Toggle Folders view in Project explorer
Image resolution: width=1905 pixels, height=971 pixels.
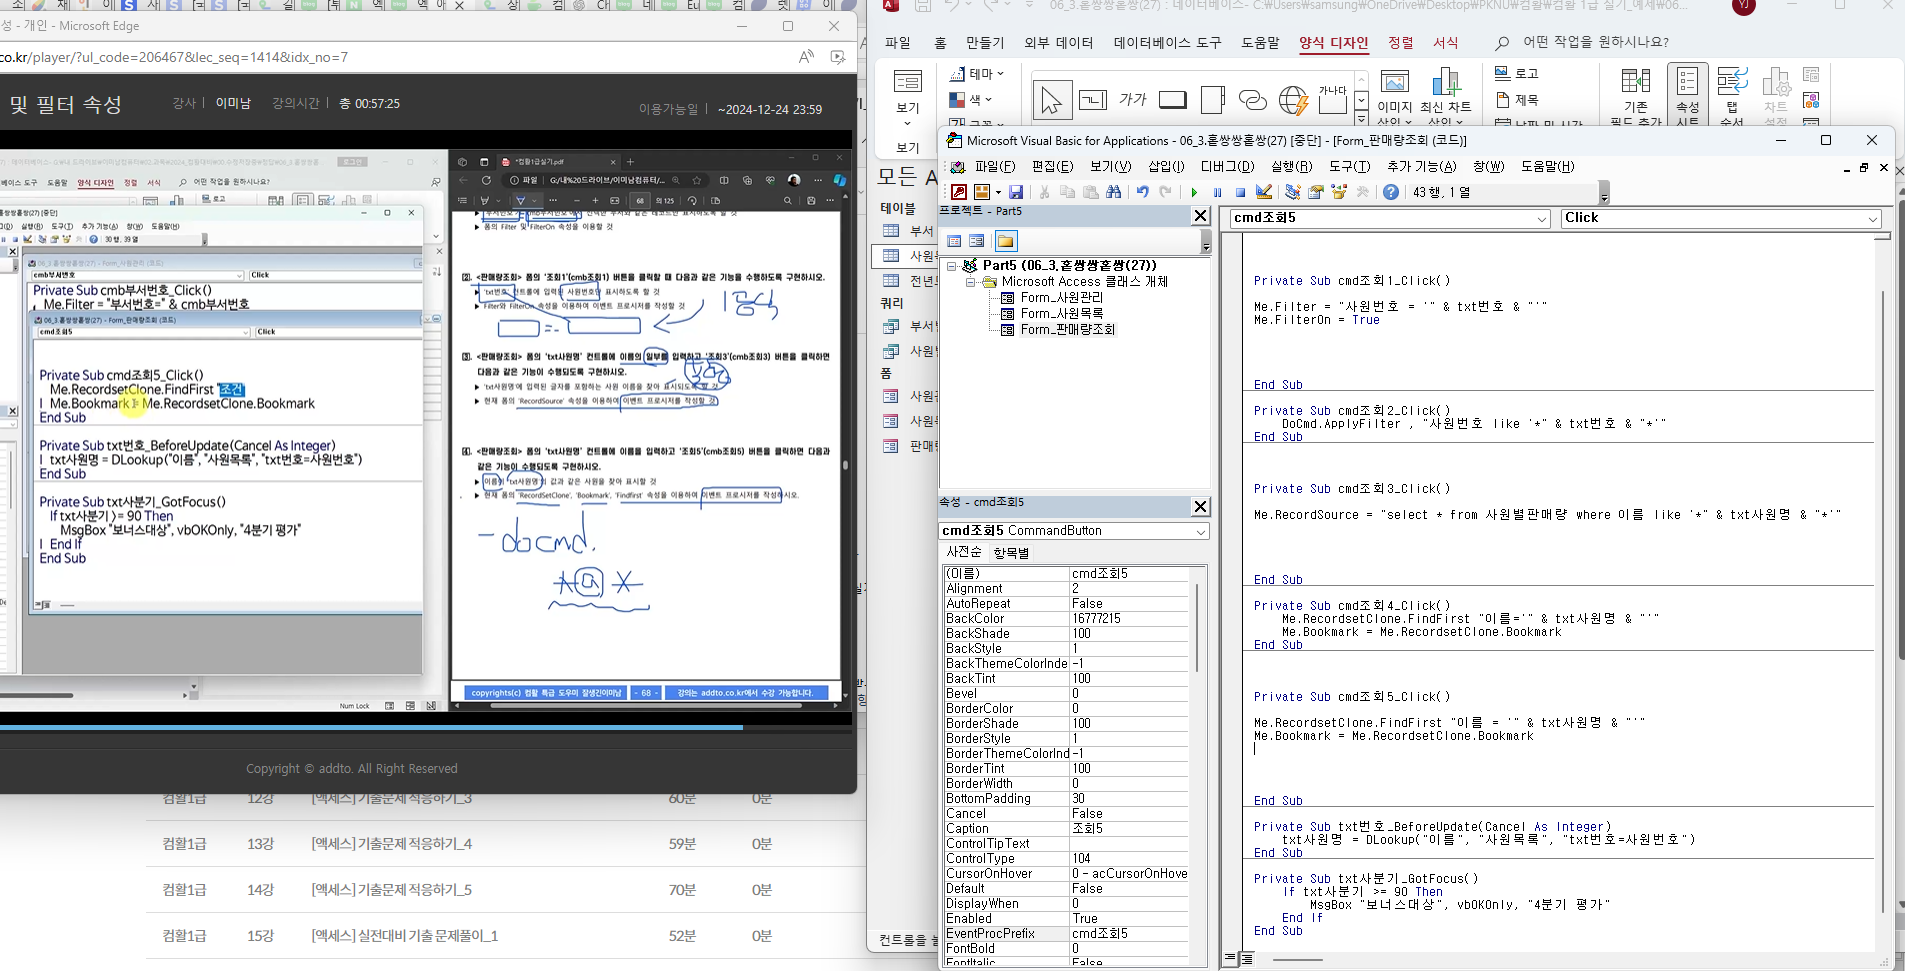(x=1005, y=241)
